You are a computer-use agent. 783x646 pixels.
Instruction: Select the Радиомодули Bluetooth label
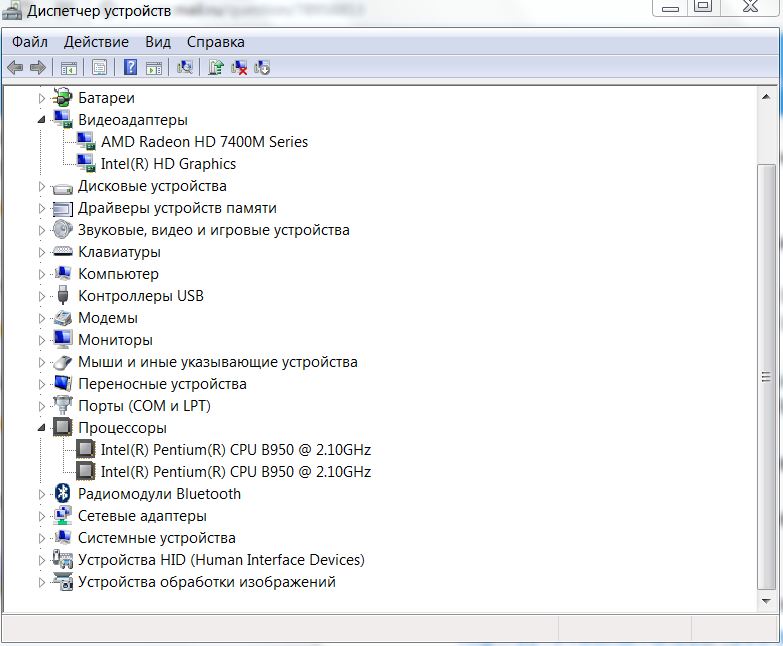[159, 494]
